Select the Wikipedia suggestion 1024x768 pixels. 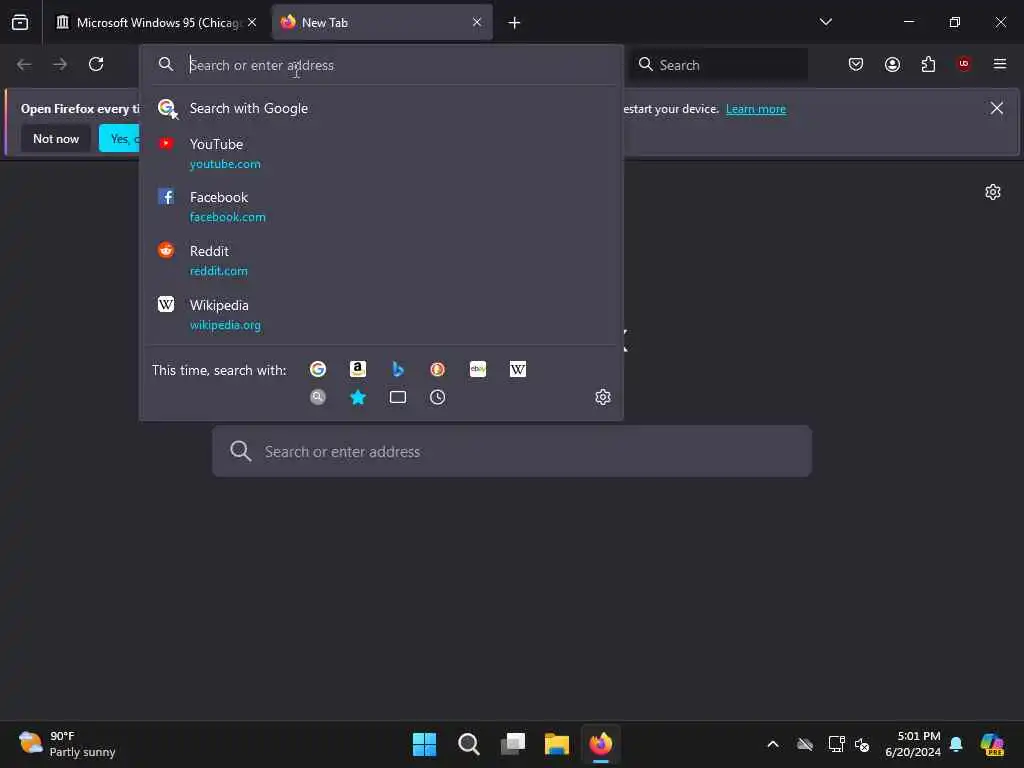(x=381, y=315)
